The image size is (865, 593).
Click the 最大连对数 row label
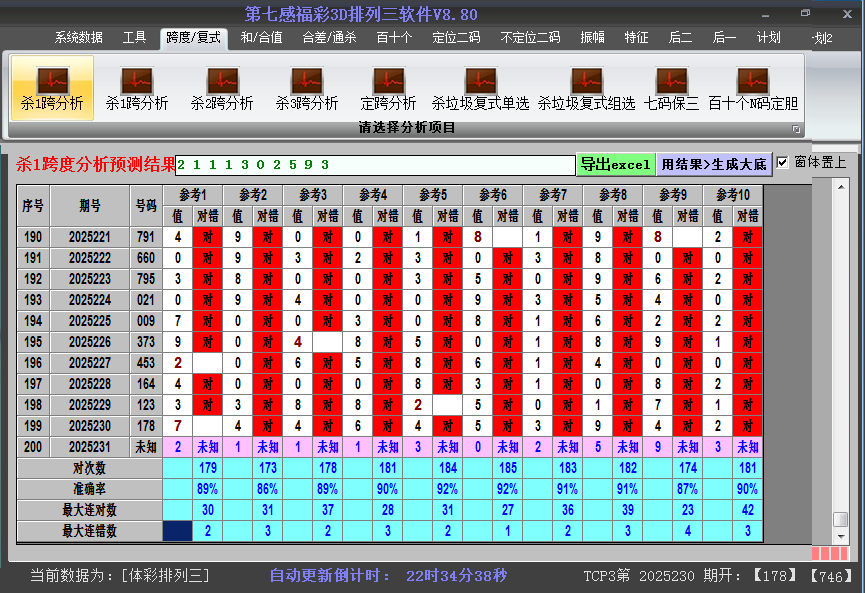pos(89,510)
